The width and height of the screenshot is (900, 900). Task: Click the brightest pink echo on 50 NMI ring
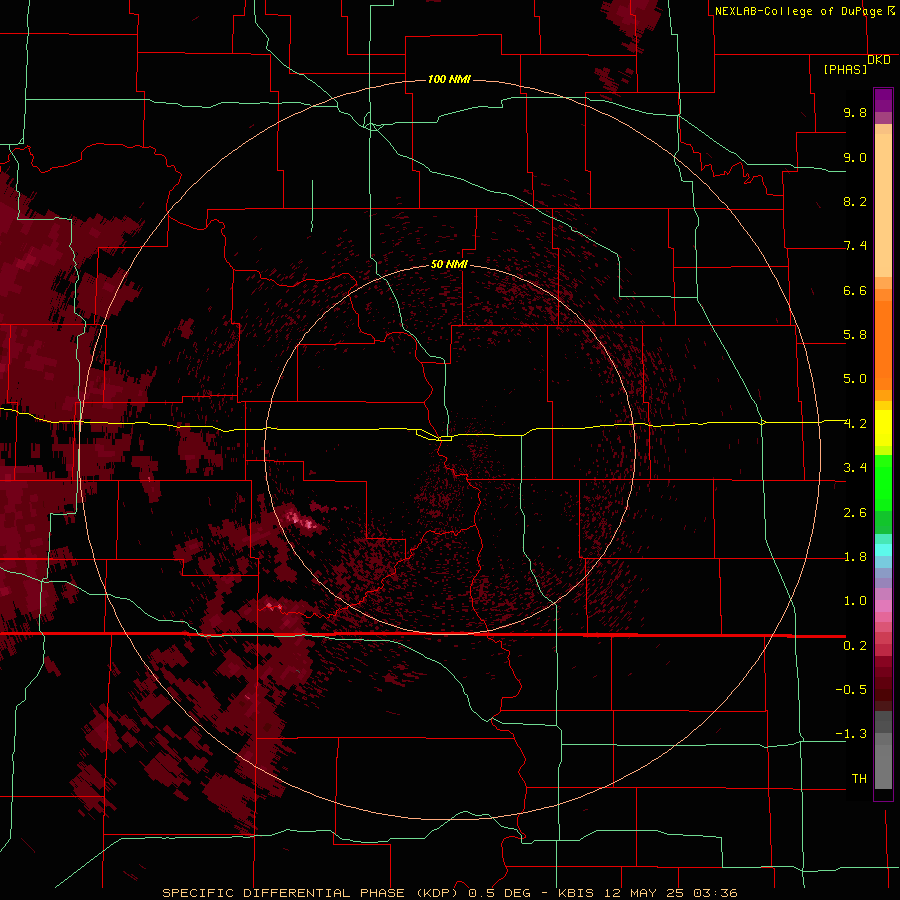301,520
